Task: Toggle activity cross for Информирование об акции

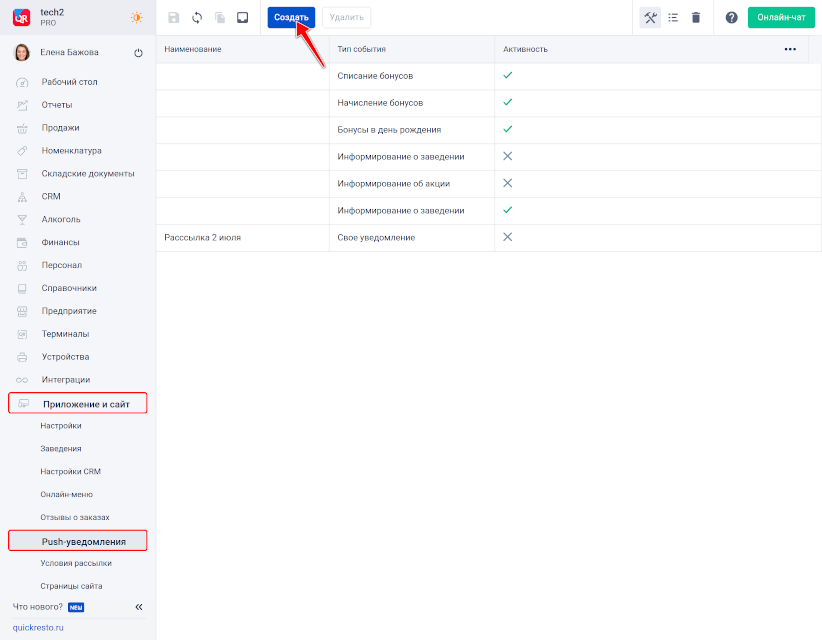Action: point(507,184)
